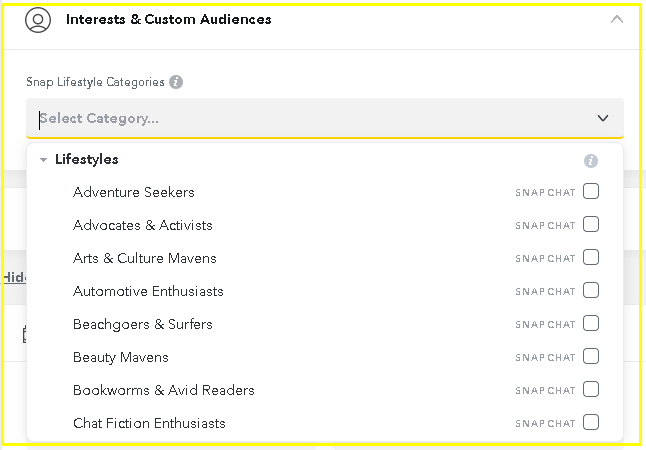Check the Beachgoers & Surfers checkbox
The image size is (646, 450).
[591, 323]
